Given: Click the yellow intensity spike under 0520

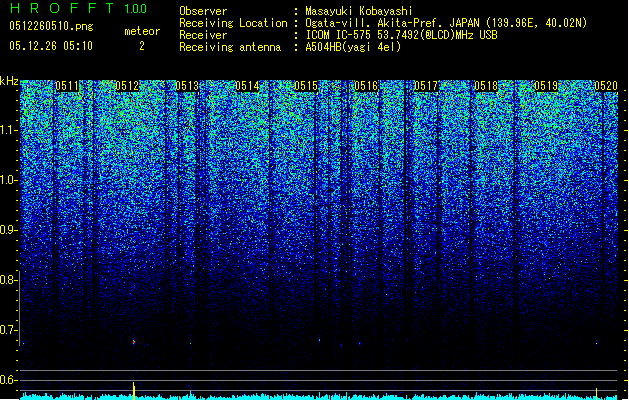Looking at the screenshot, I should tap(597, 394).
